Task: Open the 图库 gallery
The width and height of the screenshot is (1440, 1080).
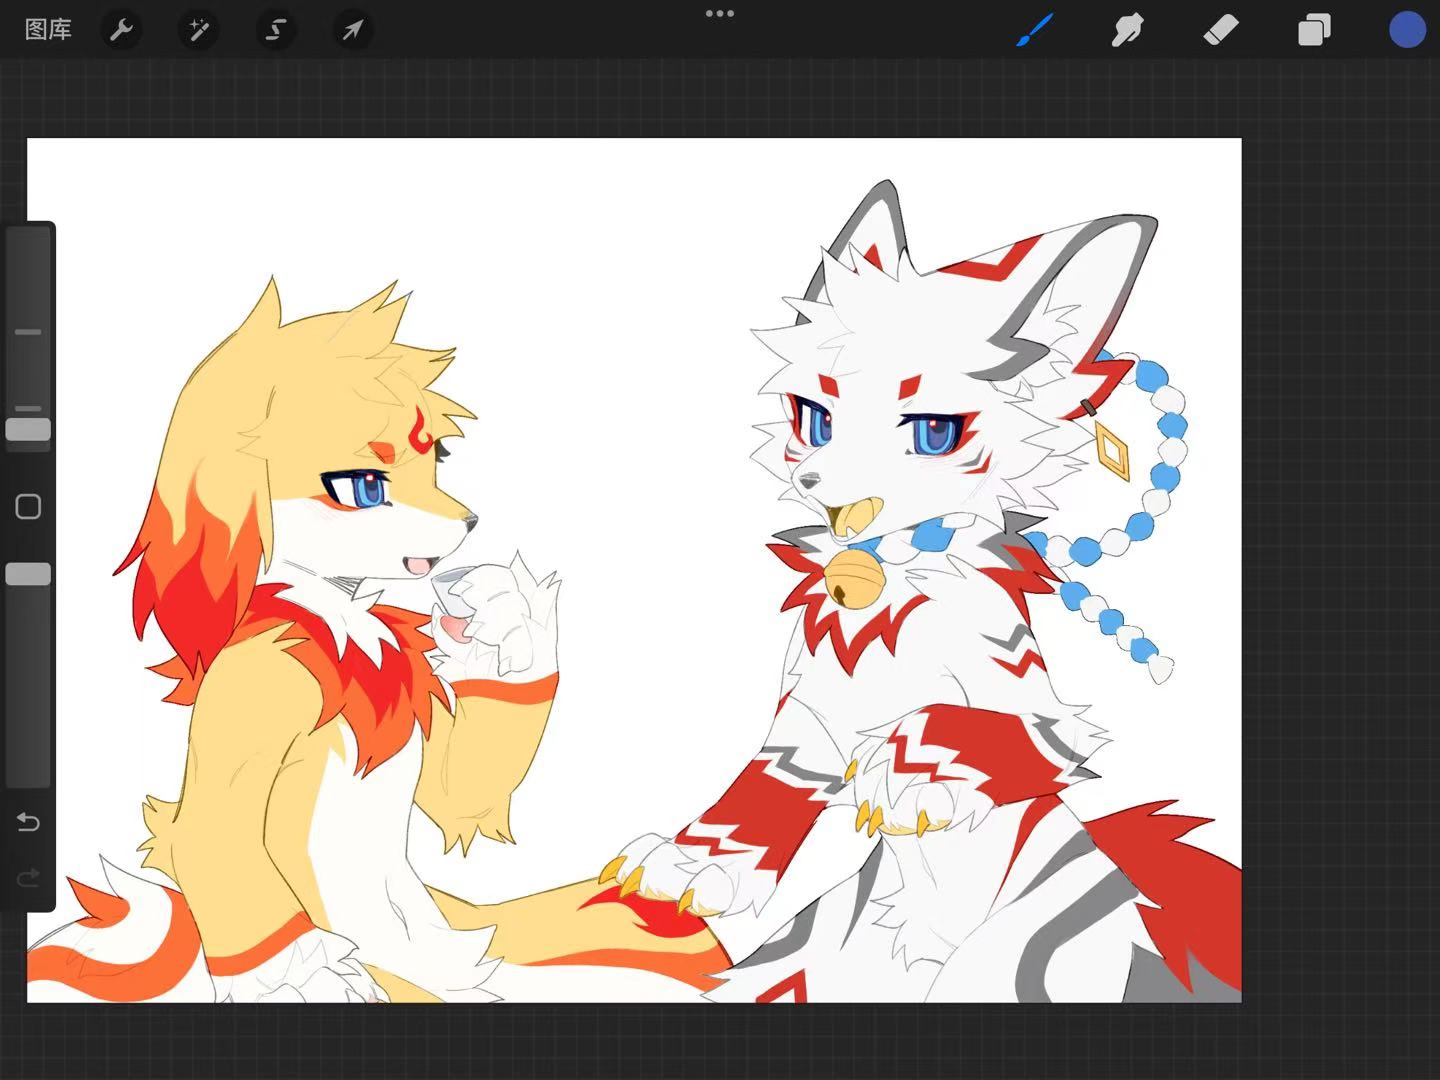Action: tap(48, 30)
